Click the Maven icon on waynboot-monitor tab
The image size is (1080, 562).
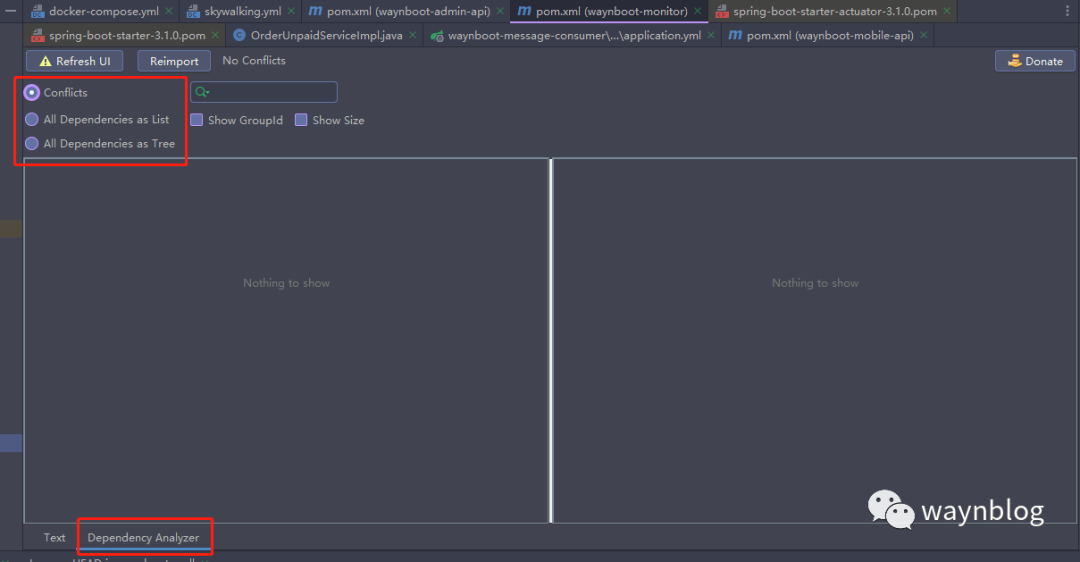click(524, 11)
